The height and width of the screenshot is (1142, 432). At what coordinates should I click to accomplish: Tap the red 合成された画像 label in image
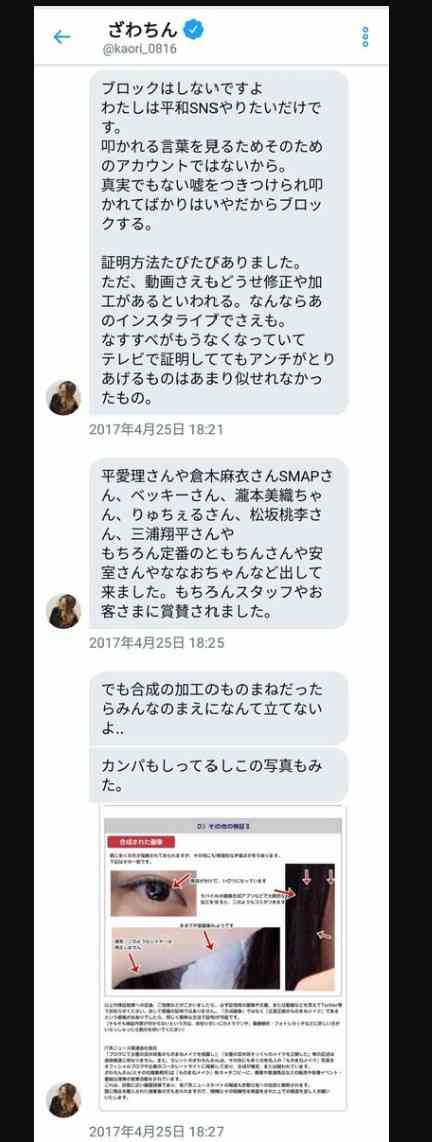coord(140,842)
